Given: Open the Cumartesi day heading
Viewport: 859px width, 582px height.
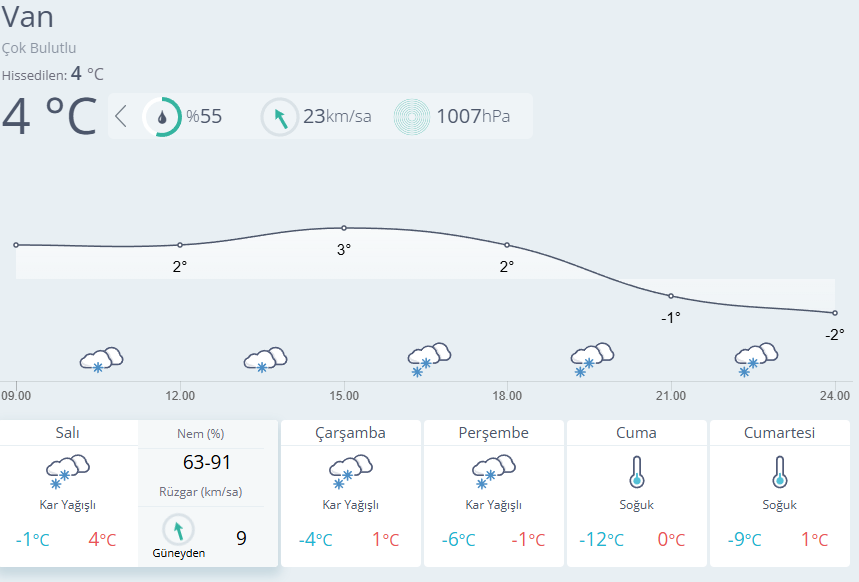Looking at the screenshot, I should point(780,433).
